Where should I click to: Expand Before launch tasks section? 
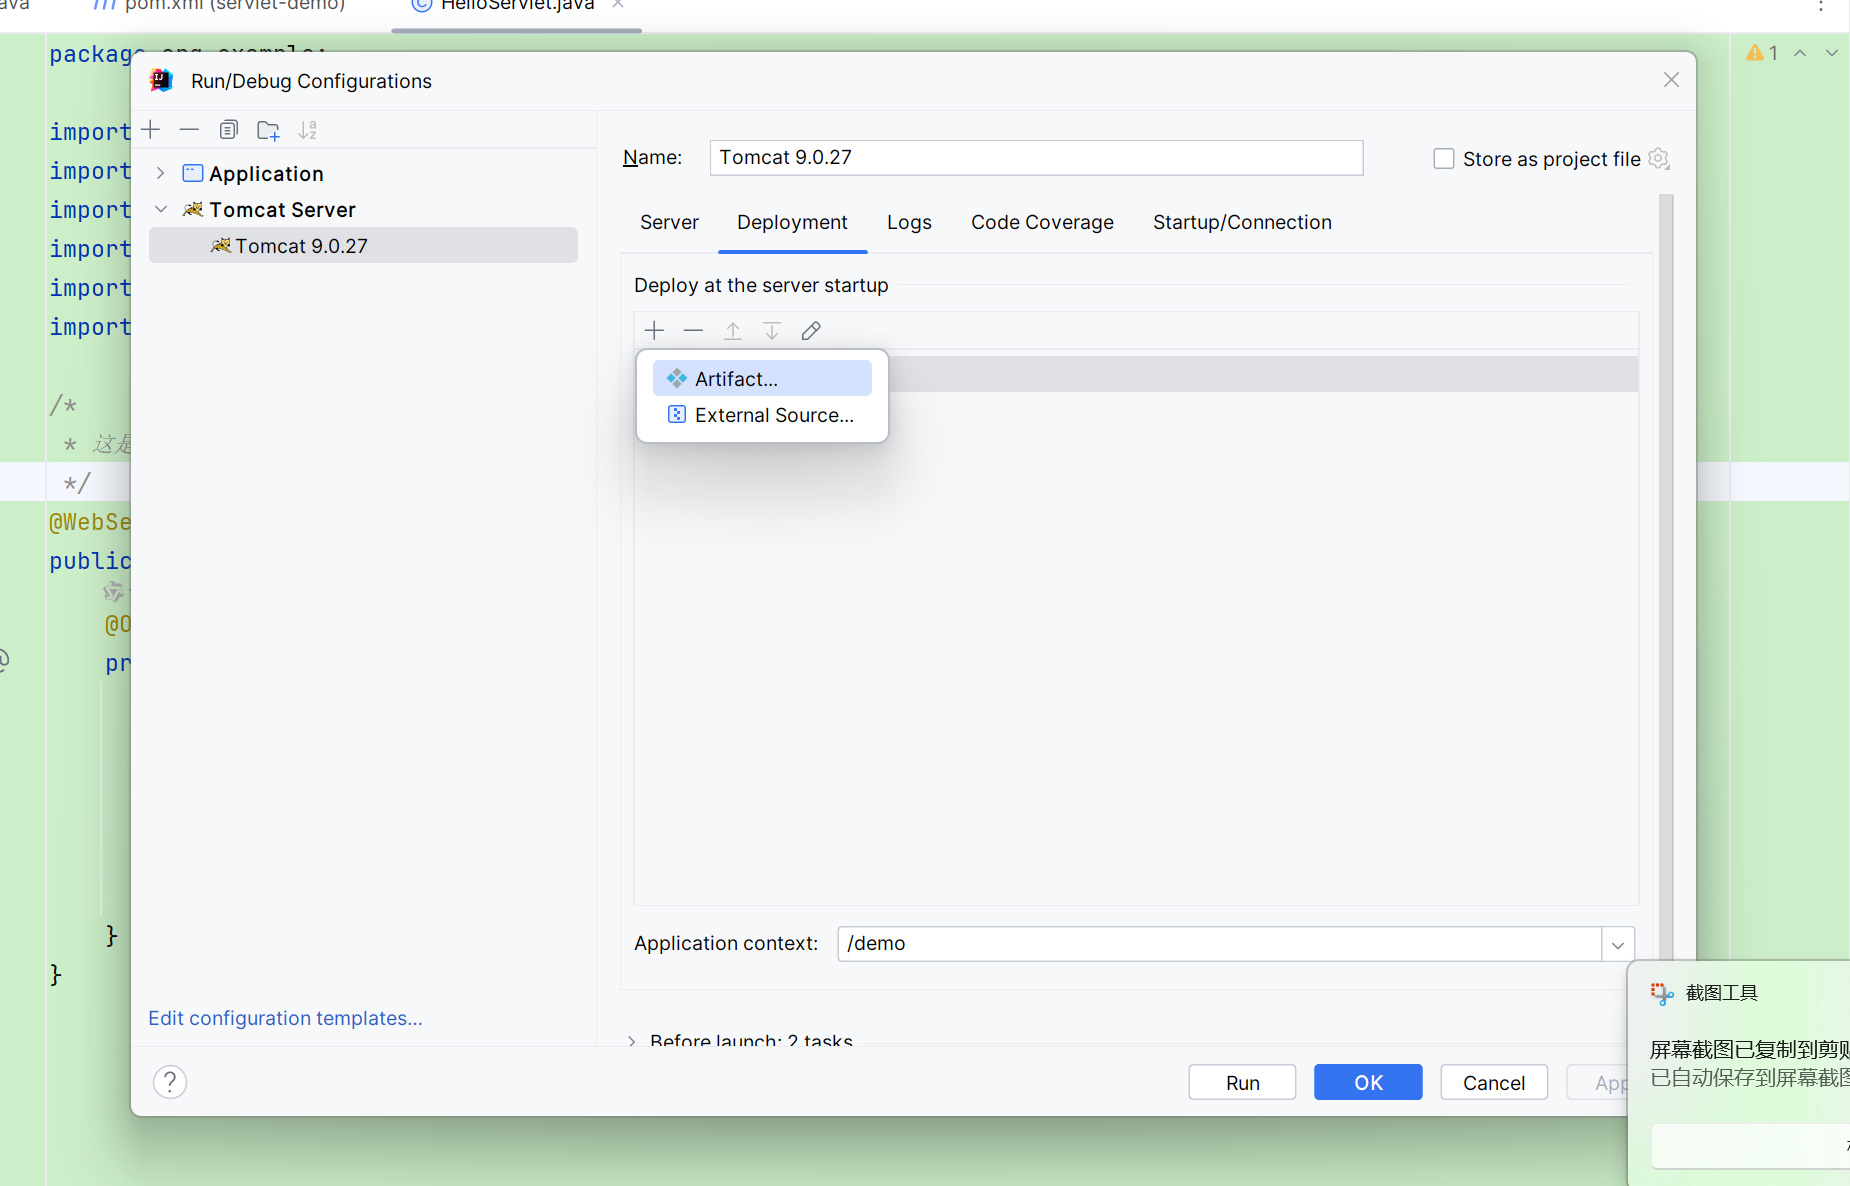[631, 1041]
